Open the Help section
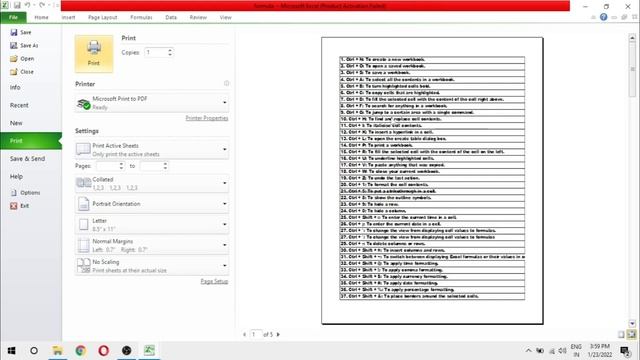 [x=16, y=176]
